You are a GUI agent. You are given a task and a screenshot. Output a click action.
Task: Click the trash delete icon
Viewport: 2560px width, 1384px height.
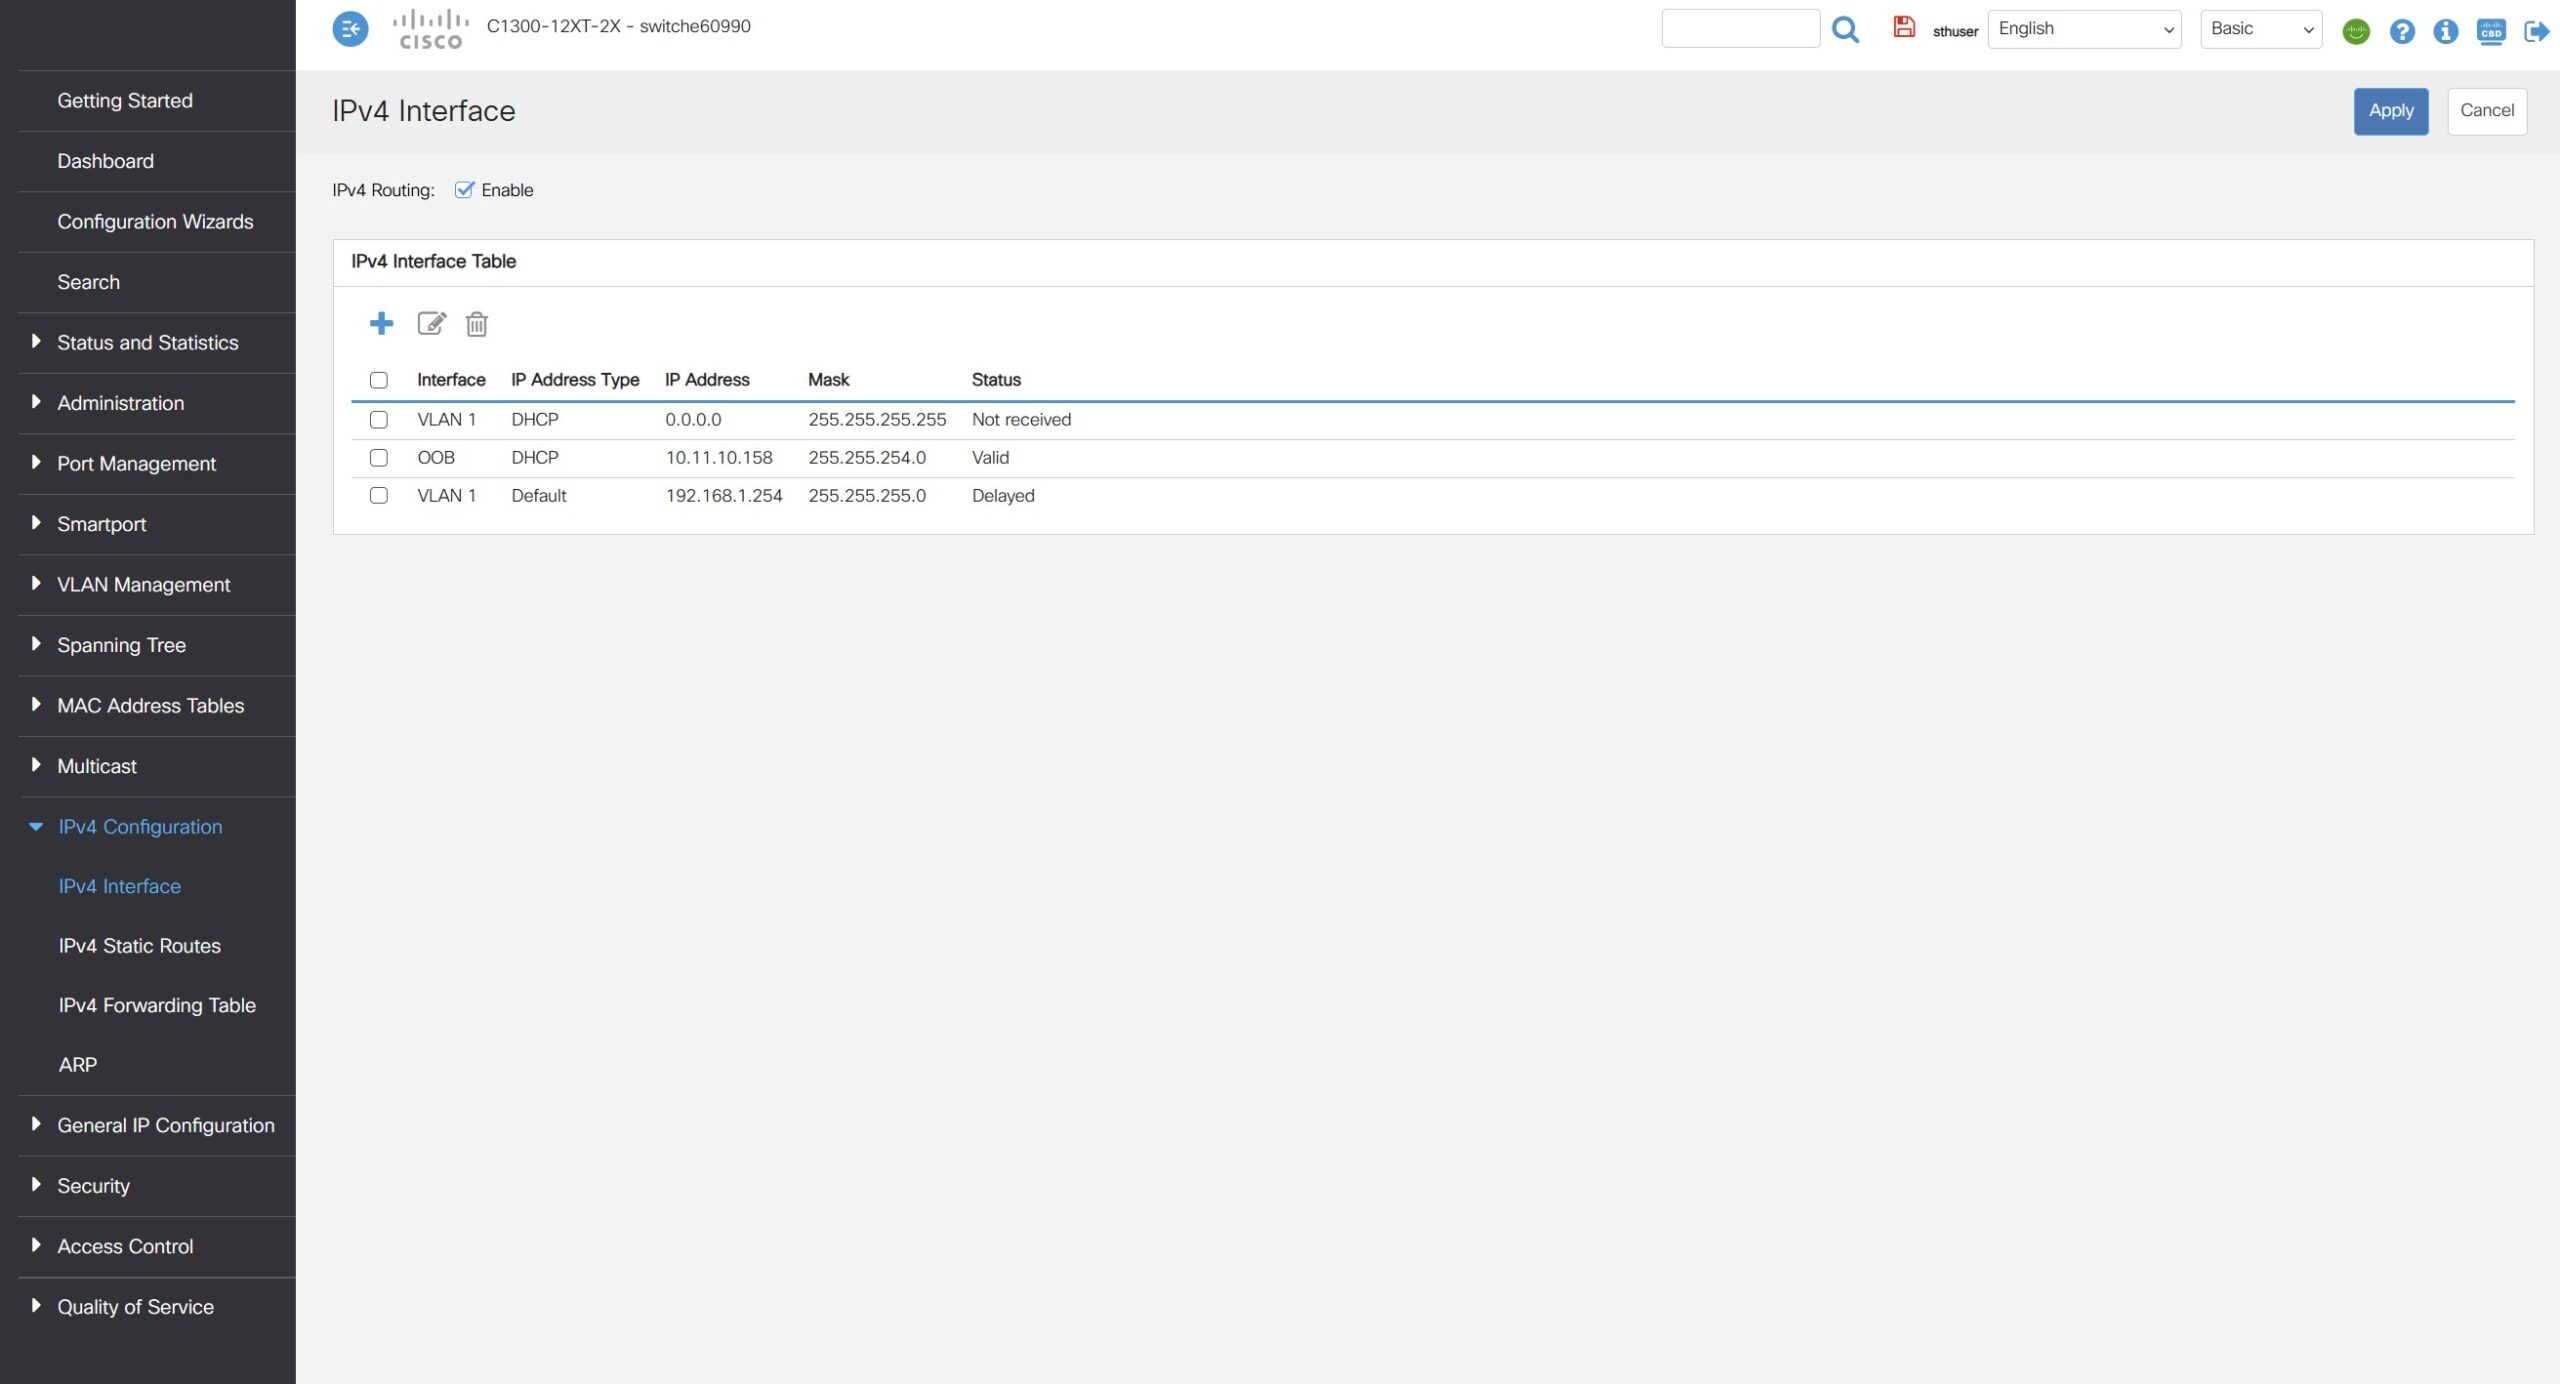477,324
